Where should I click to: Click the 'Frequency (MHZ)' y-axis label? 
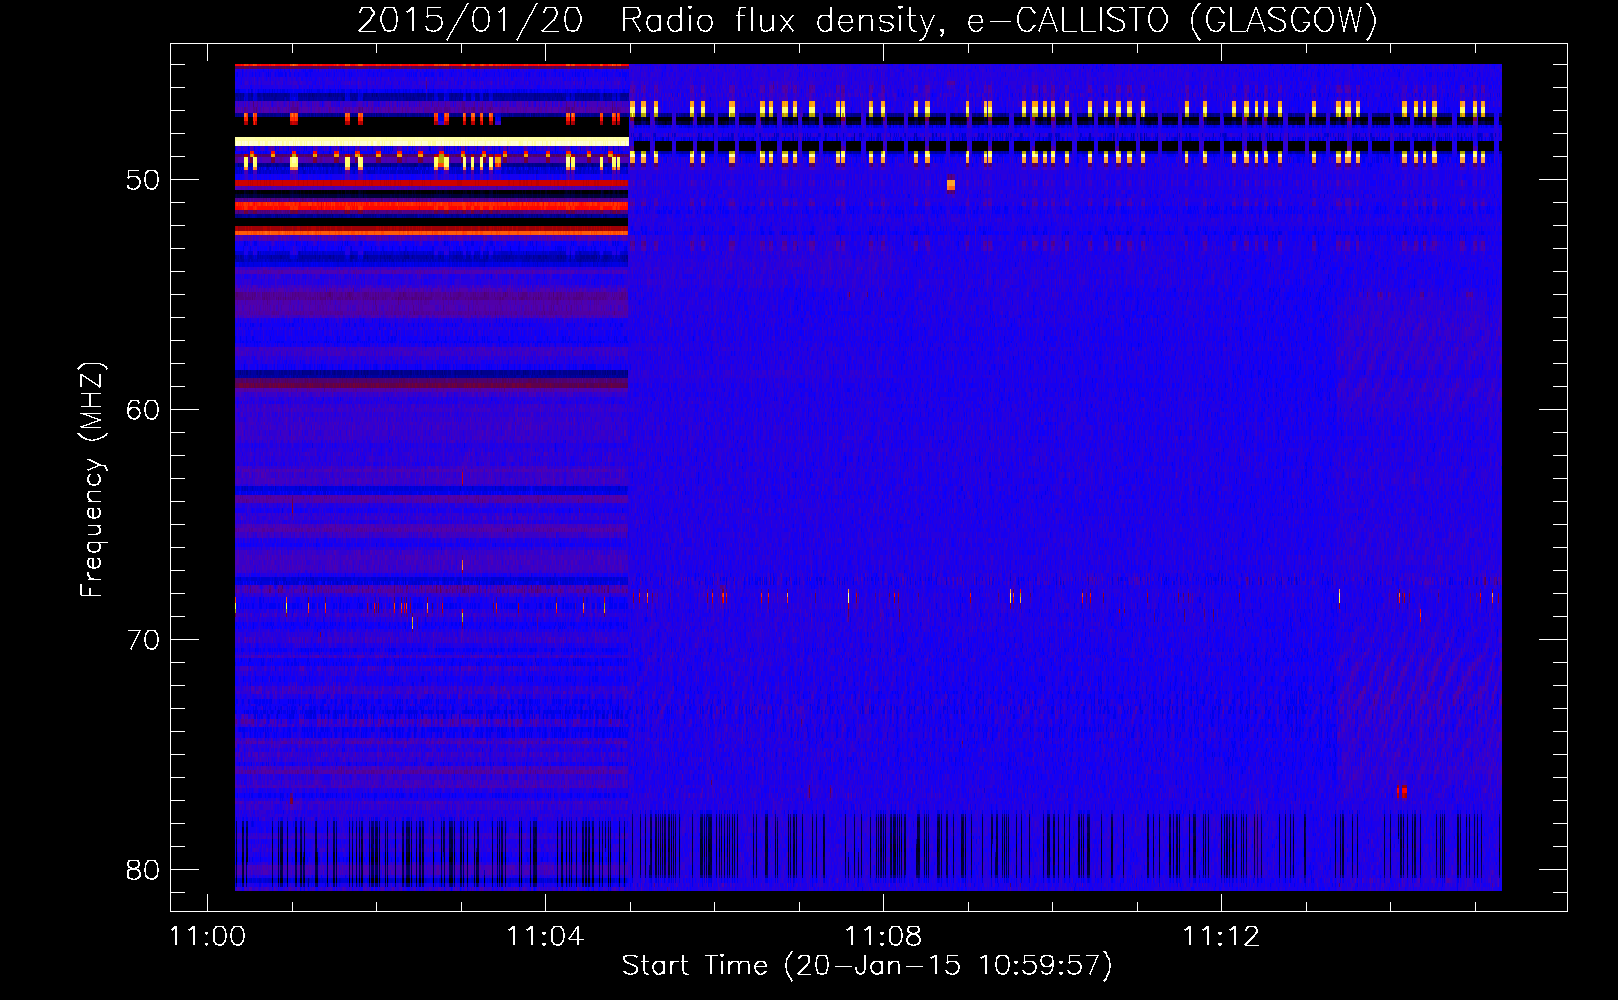(x=92, y=480)
